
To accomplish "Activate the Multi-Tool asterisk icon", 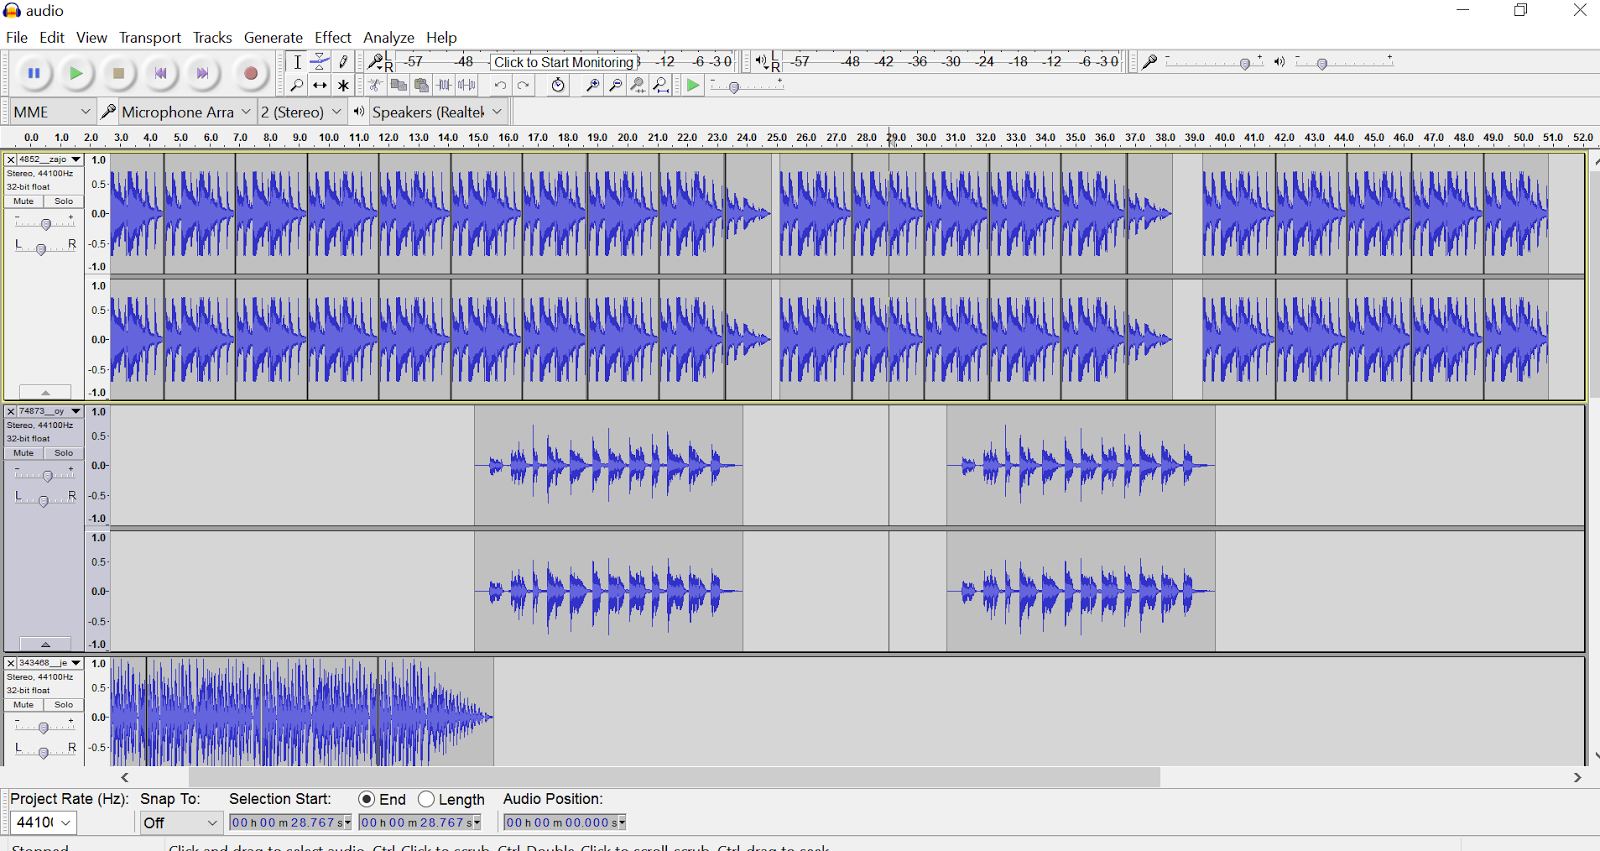I will [343, 86].
